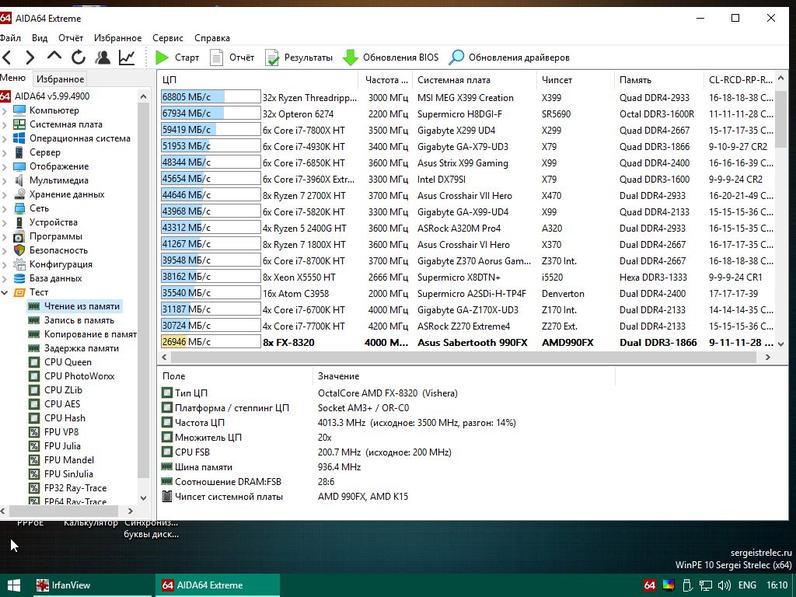Sort by the Память column header

658,80
